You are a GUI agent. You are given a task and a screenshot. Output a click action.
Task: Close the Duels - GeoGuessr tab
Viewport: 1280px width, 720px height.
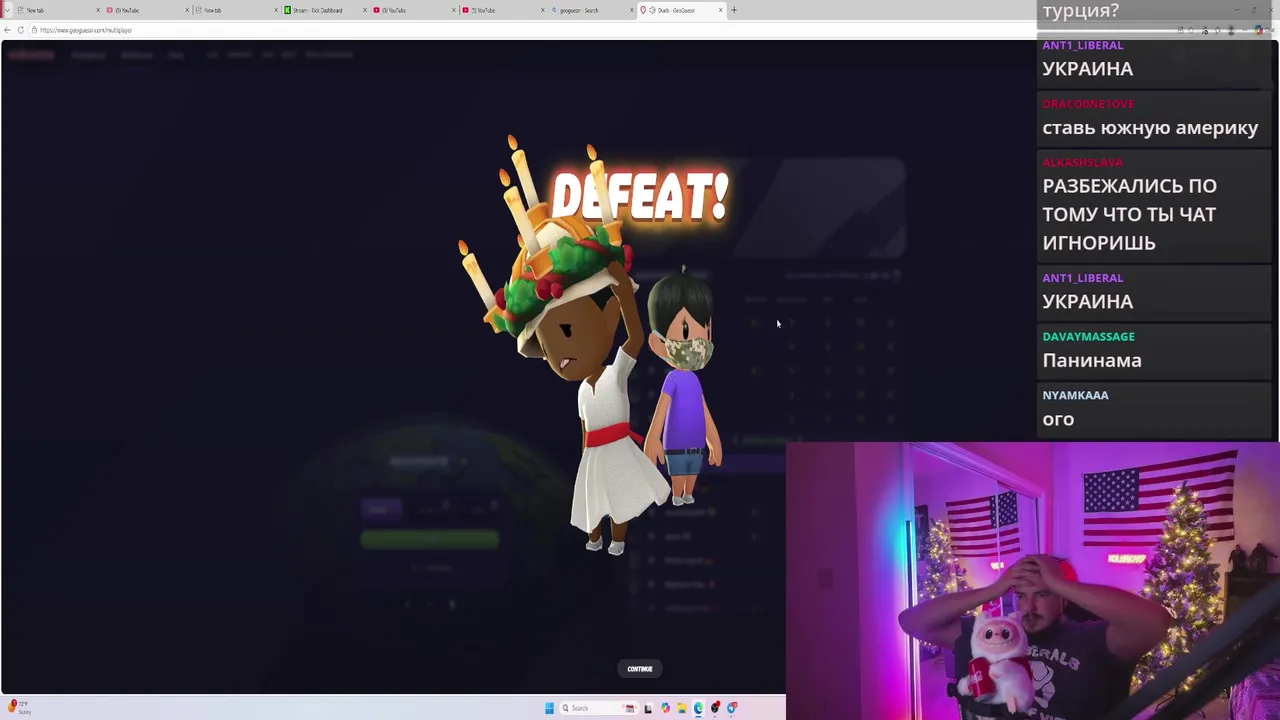coord(720,10)
